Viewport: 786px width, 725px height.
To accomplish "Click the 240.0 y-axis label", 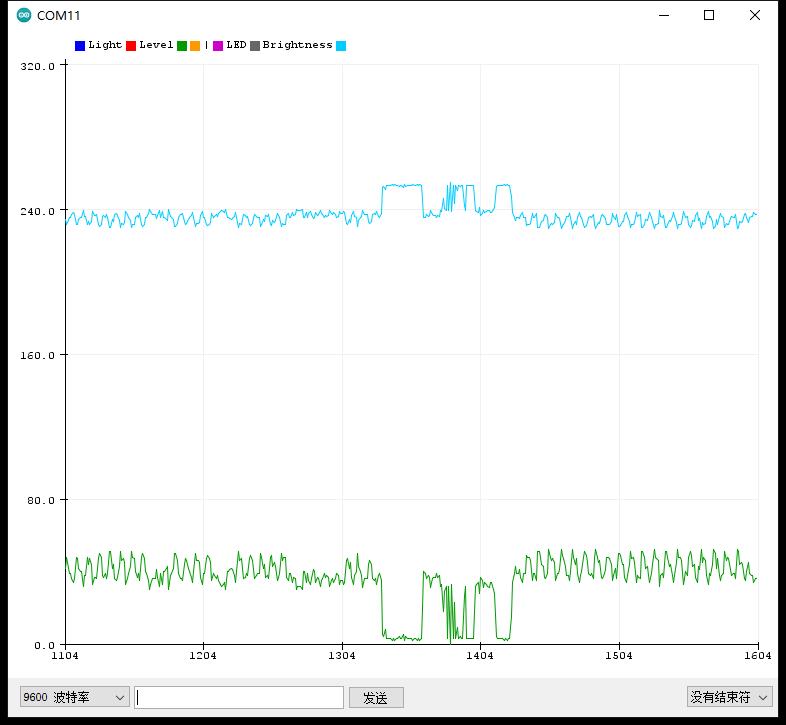I will tap(38, 211).
